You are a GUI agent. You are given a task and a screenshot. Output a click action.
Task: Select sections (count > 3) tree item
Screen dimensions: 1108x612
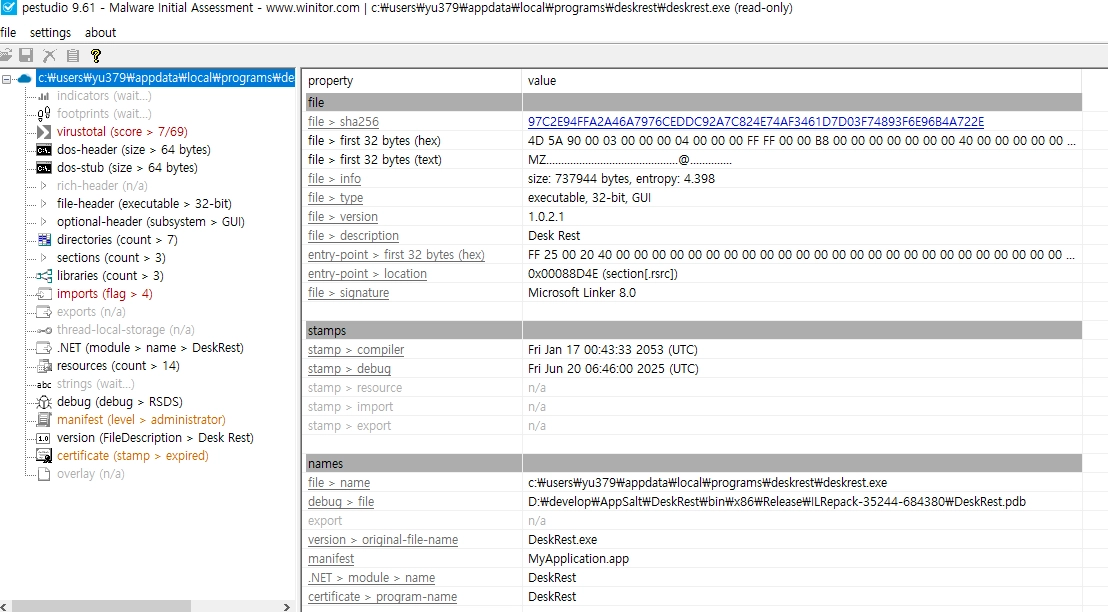(111, 257)
